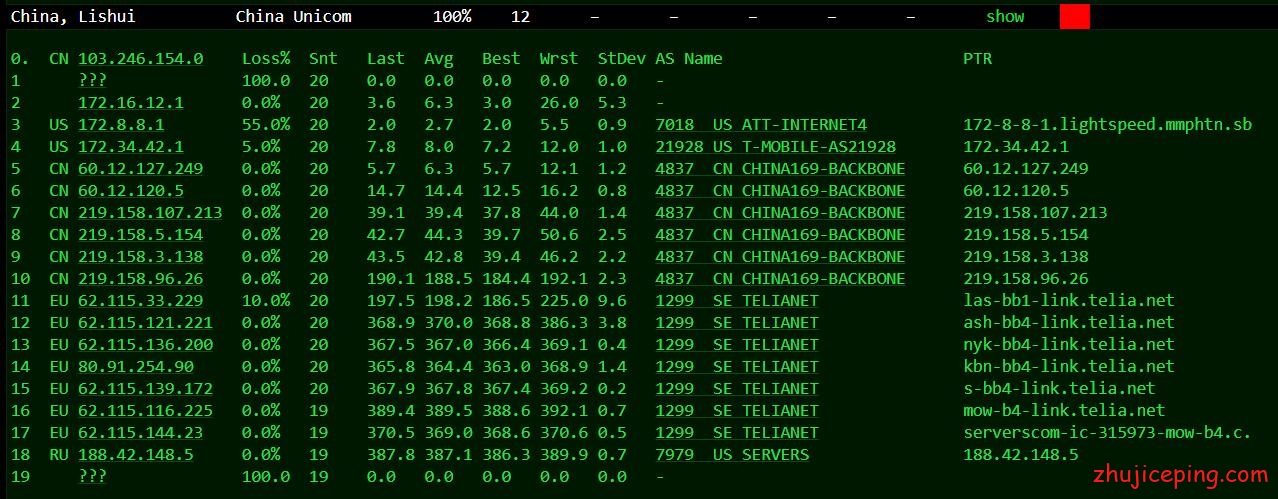Open IP link 188.42.148.5
The image size is (1278, 499).
click(136, 455)
